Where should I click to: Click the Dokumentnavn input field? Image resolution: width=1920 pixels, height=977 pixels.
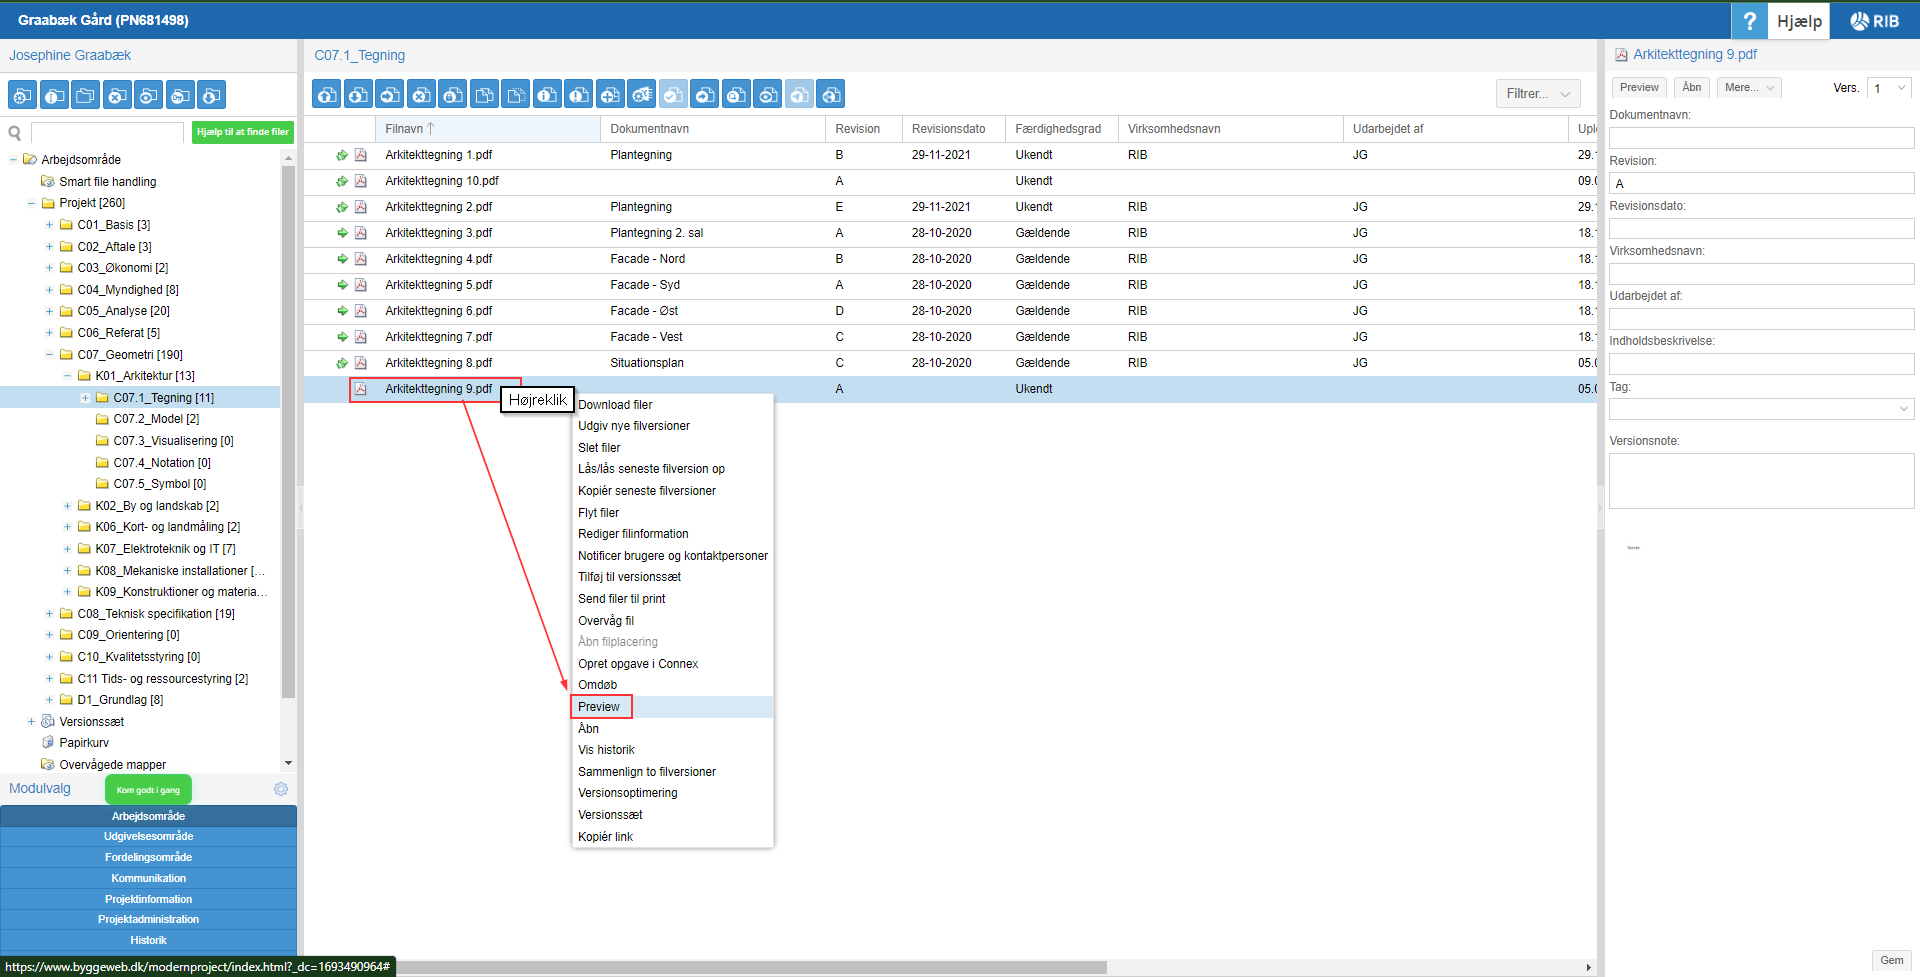tap(1761, 138)
